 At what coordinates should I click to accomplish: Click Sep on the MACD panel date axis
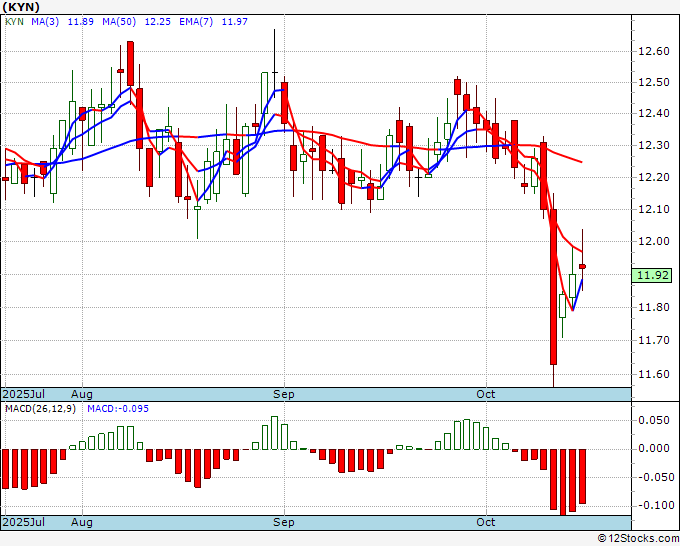click(284, 522)
